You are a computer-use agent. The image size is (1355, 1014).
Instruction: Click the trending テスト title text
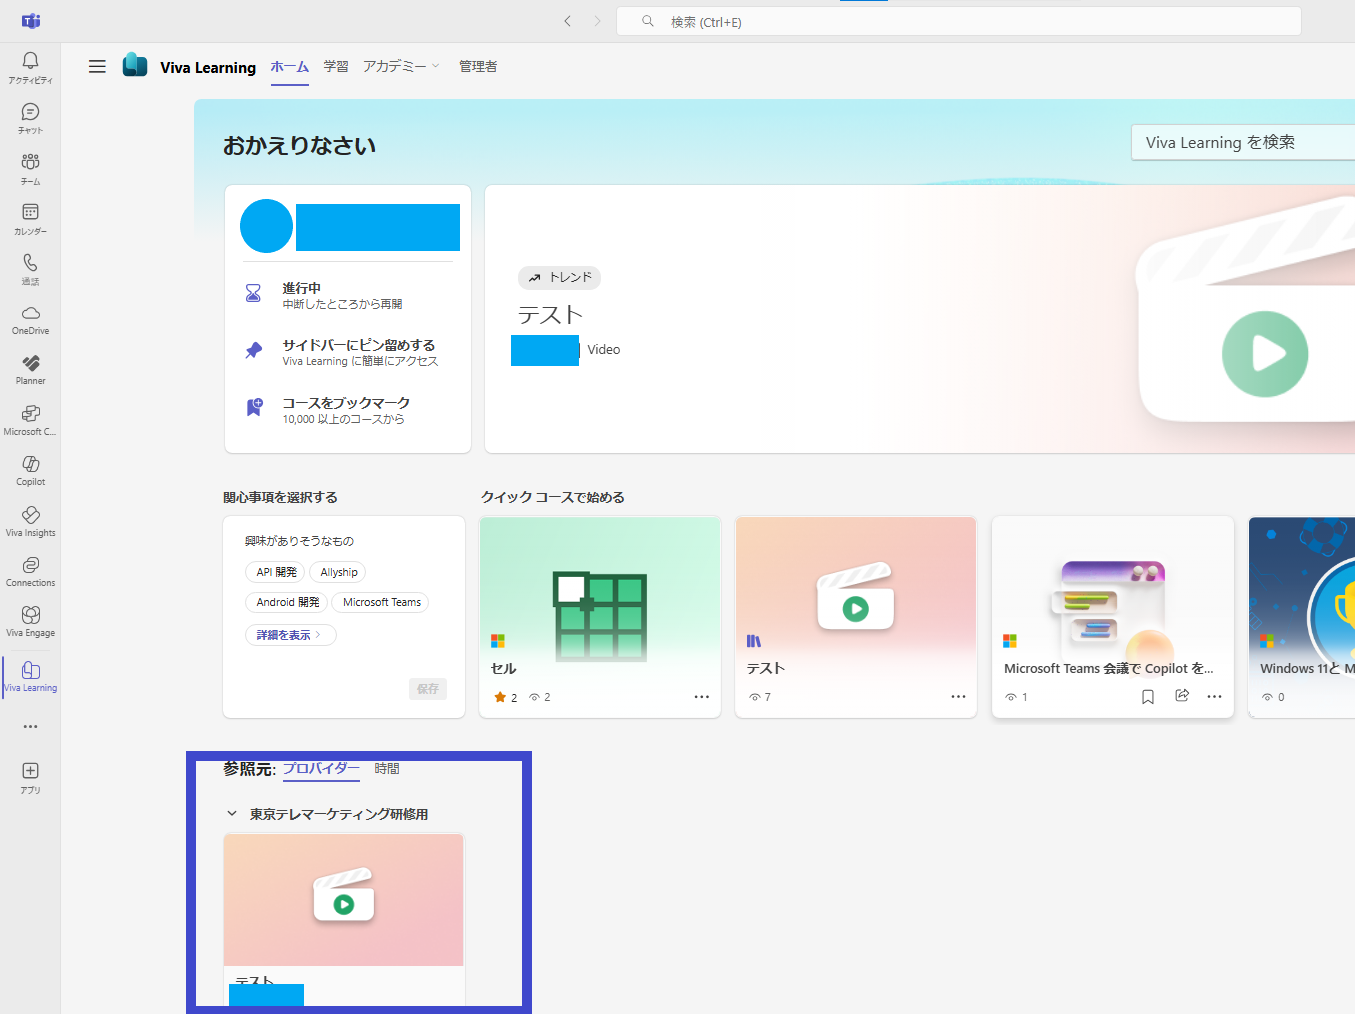pos(550,315)
